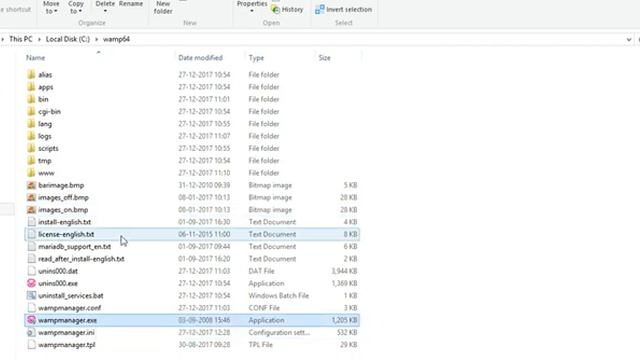Click the barimage.bmp bitmap icon
Viewport: 640px width, 360px height.
(31, 185)
